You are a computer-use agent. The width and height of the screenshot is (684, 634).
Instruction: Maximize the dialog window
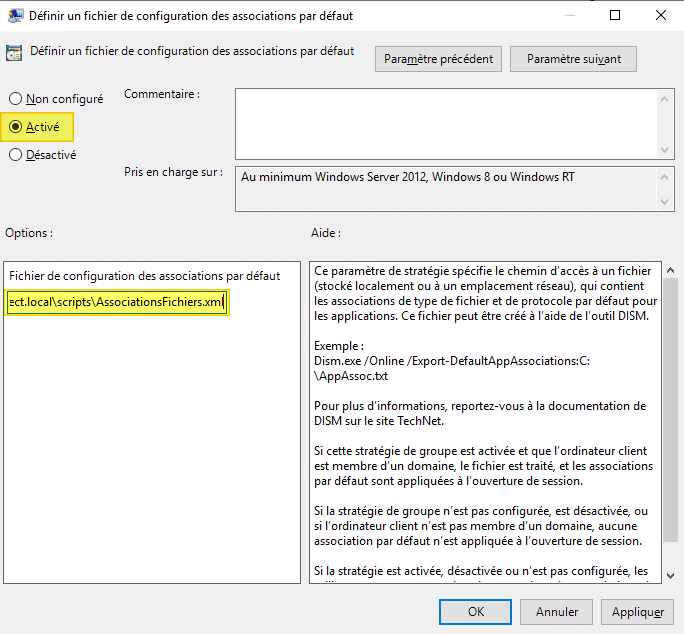[x=615, y=15]
